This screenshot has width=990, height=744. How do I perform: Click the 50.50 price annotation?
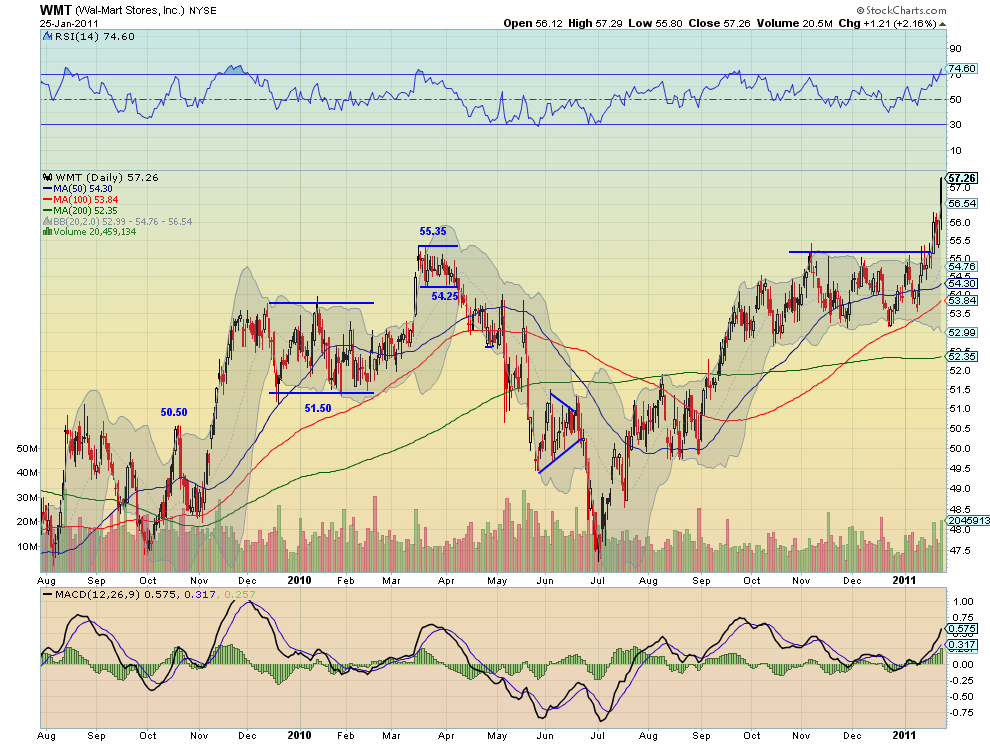click(x=174, y=412)
